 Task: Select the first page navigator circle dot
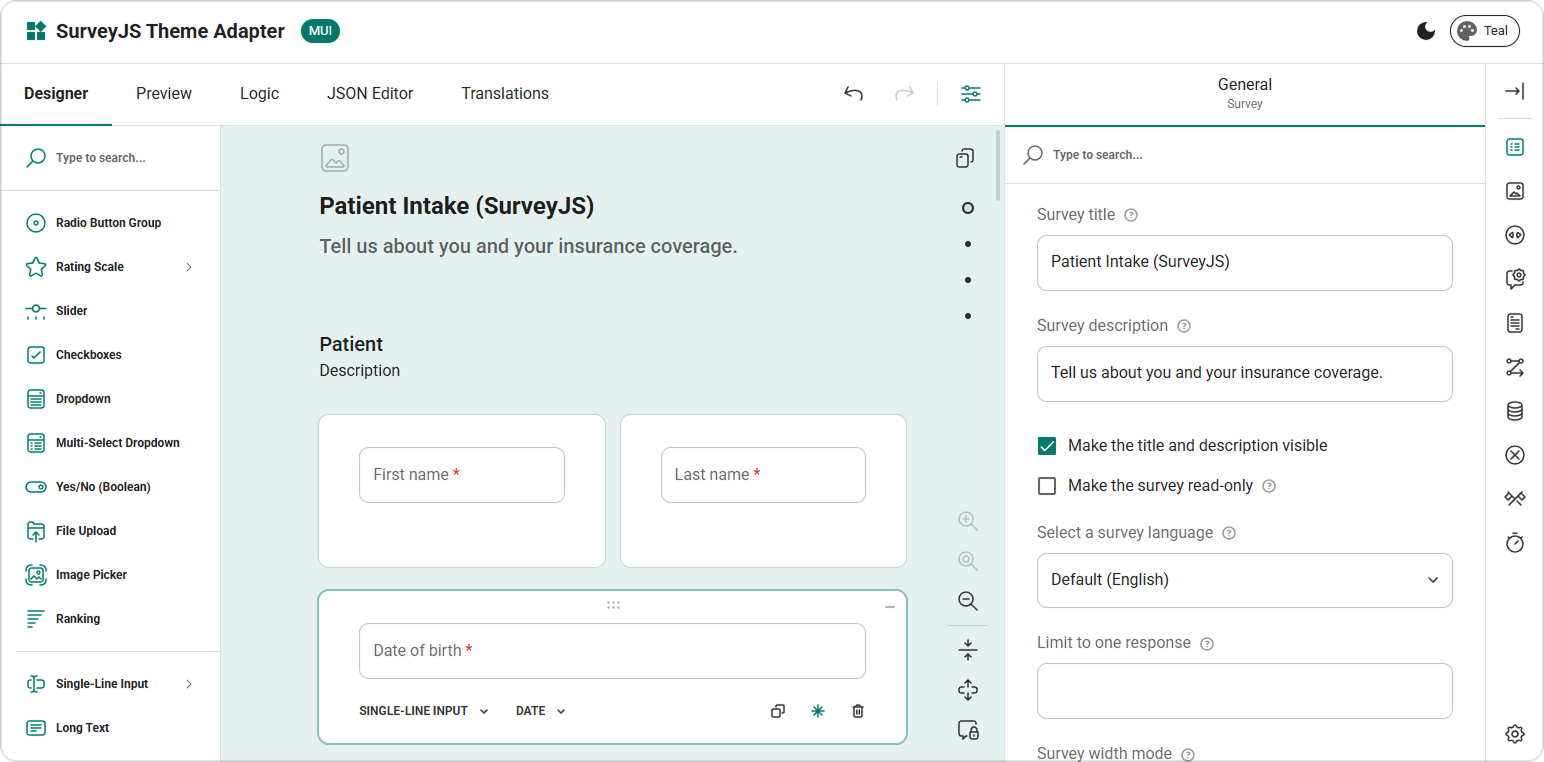point(967,208)
